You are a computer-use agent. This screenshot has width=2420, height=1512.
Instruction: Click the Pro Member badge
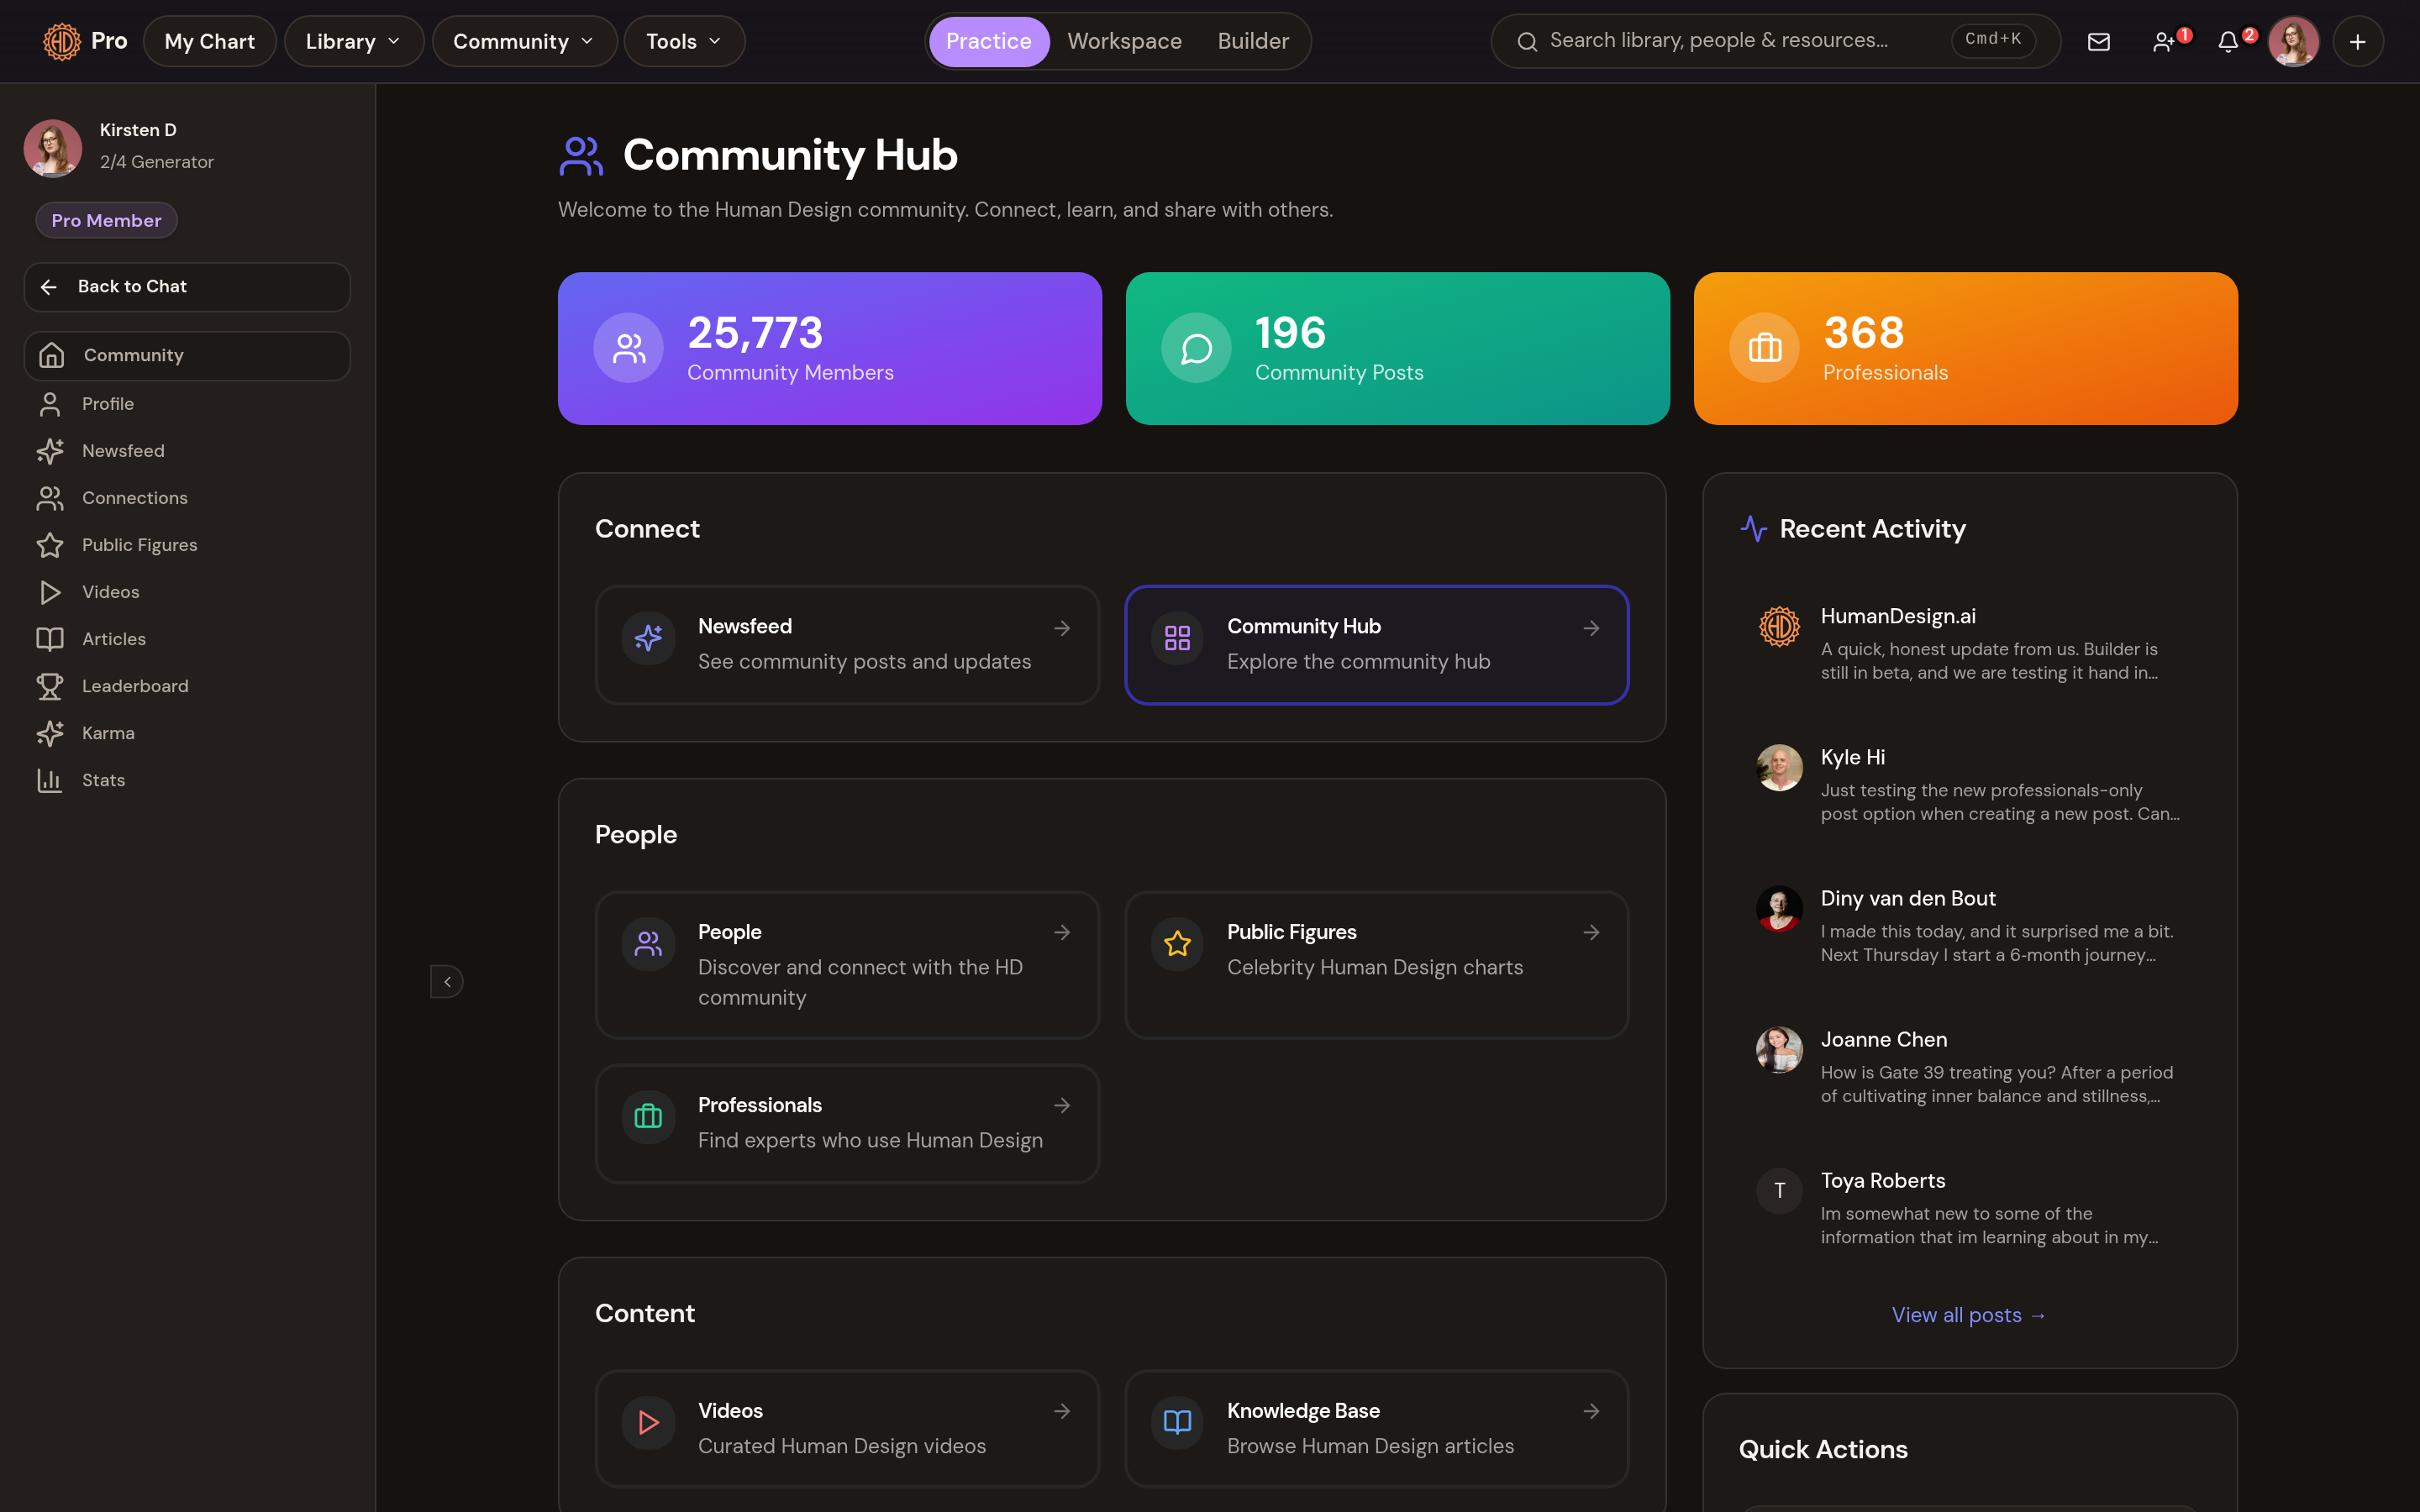[106, 220]
